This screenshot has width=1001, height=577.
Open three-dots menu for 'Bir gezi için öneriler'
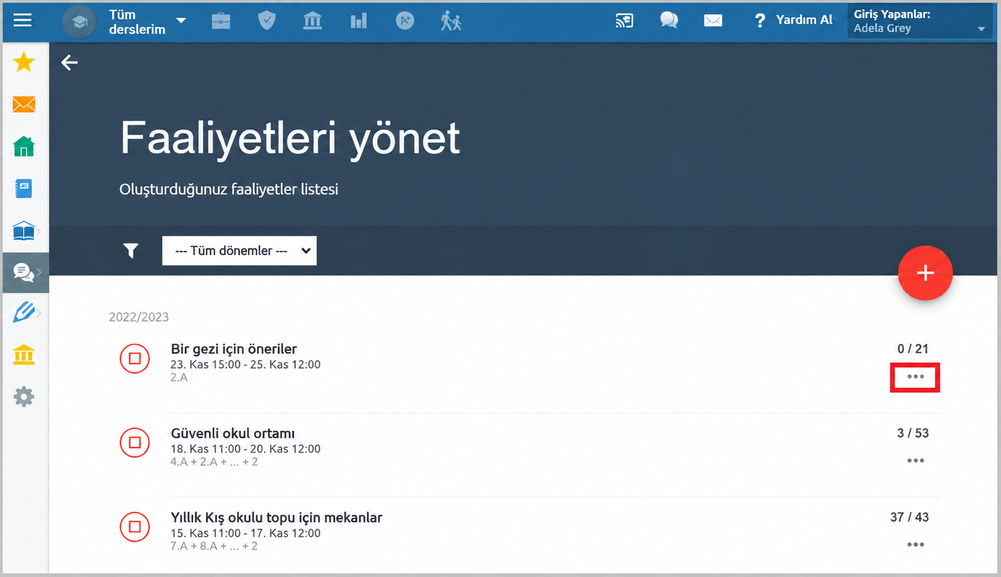click(x=915, y=377)
